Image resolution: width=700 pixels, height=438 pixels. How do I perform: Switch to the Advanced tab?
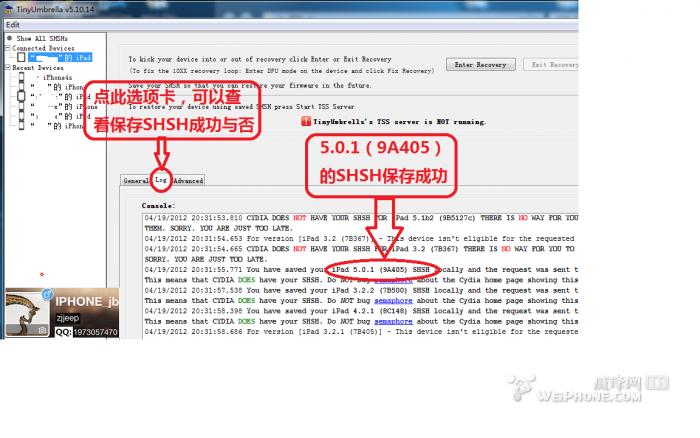click(x=188, y=180)
